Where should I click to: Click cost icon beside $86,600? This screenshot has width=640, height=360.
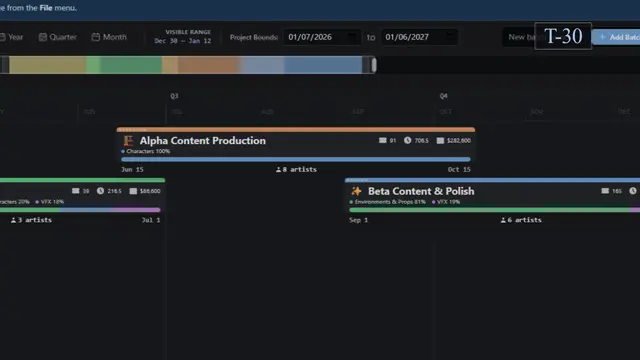coord(133,191)
